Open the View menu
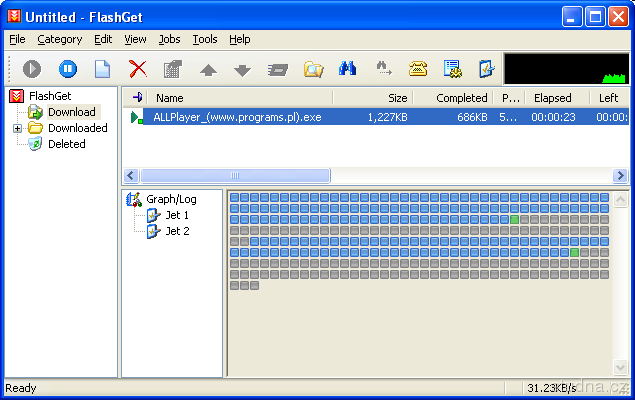The image size is (635, 400). click(x=135, y=39)
